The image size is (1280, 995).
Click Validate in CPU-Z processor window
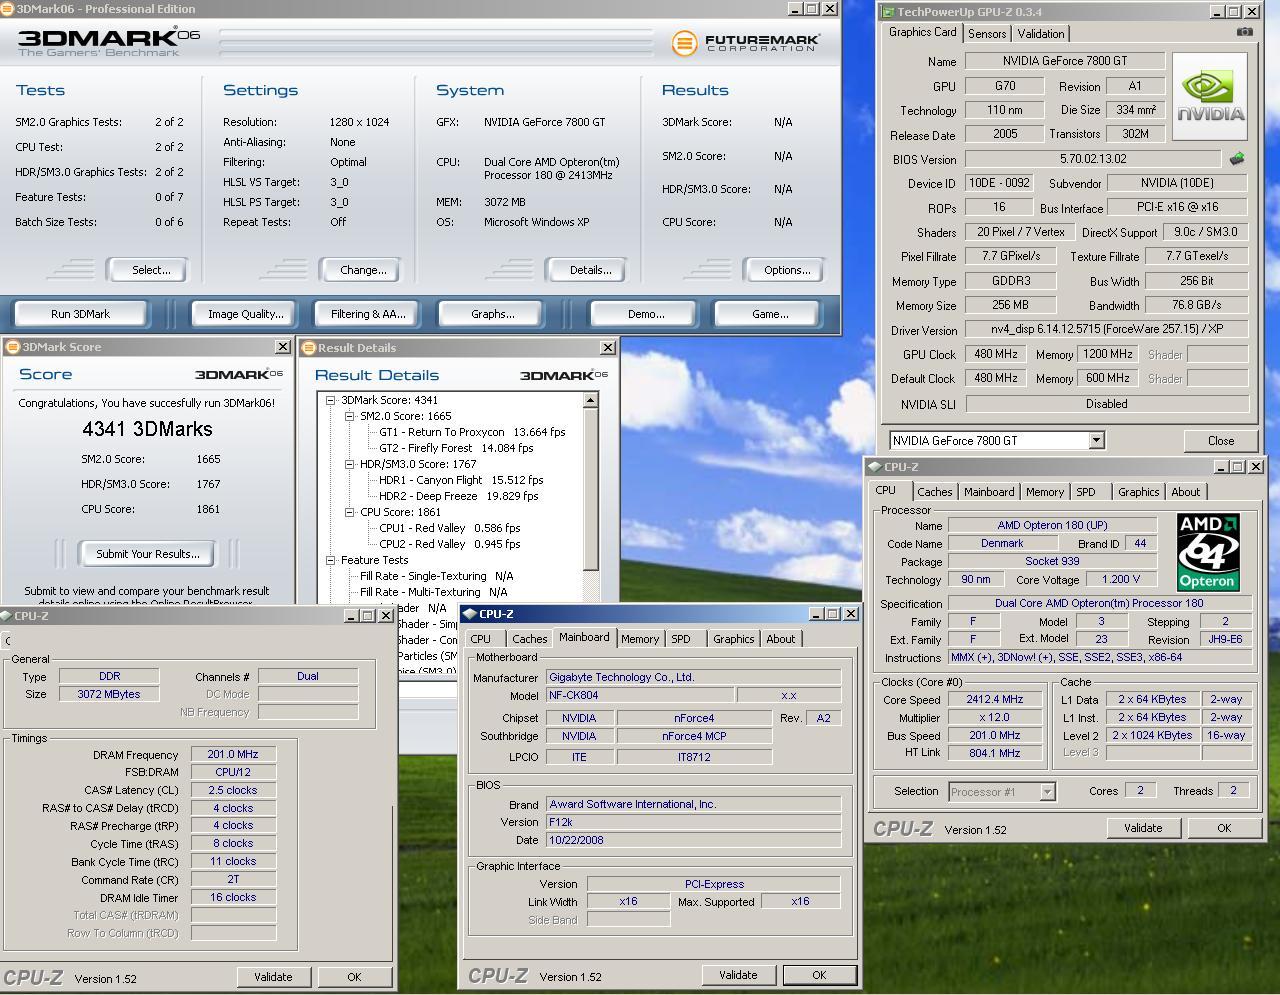point(1143,828)
